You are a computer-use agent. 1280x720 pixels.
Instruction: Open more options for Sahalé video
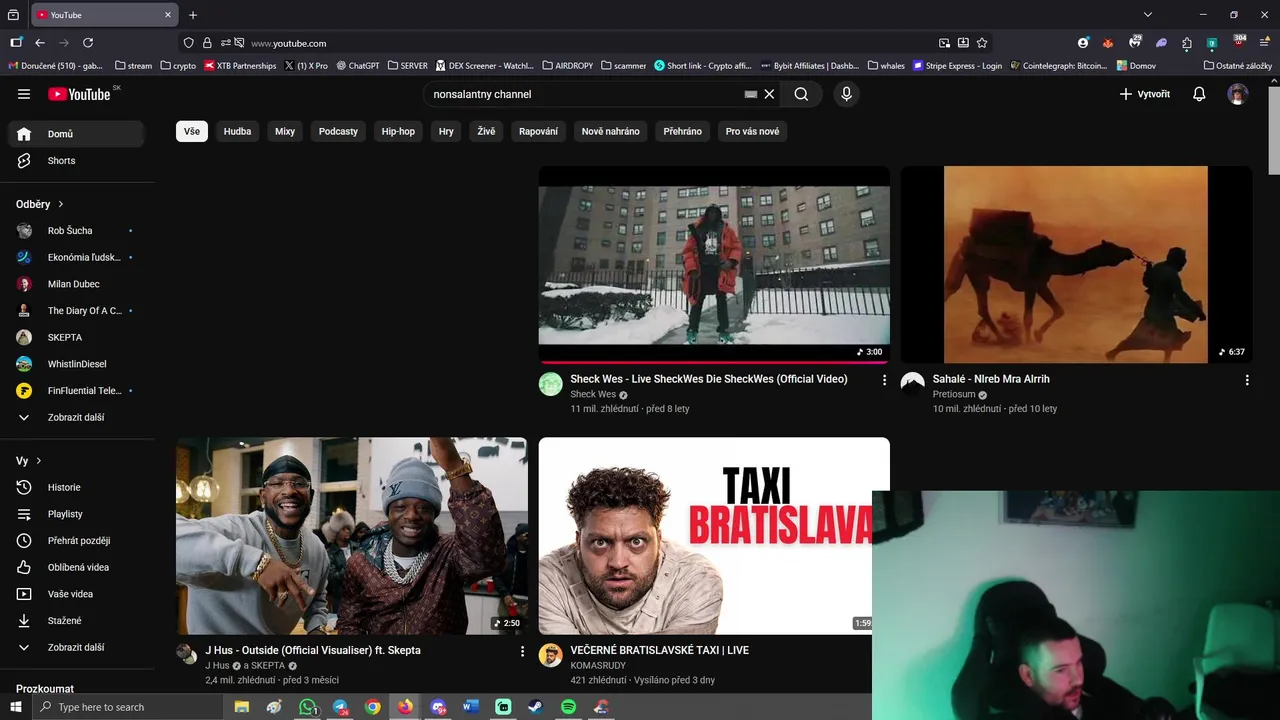[1247, 380]
